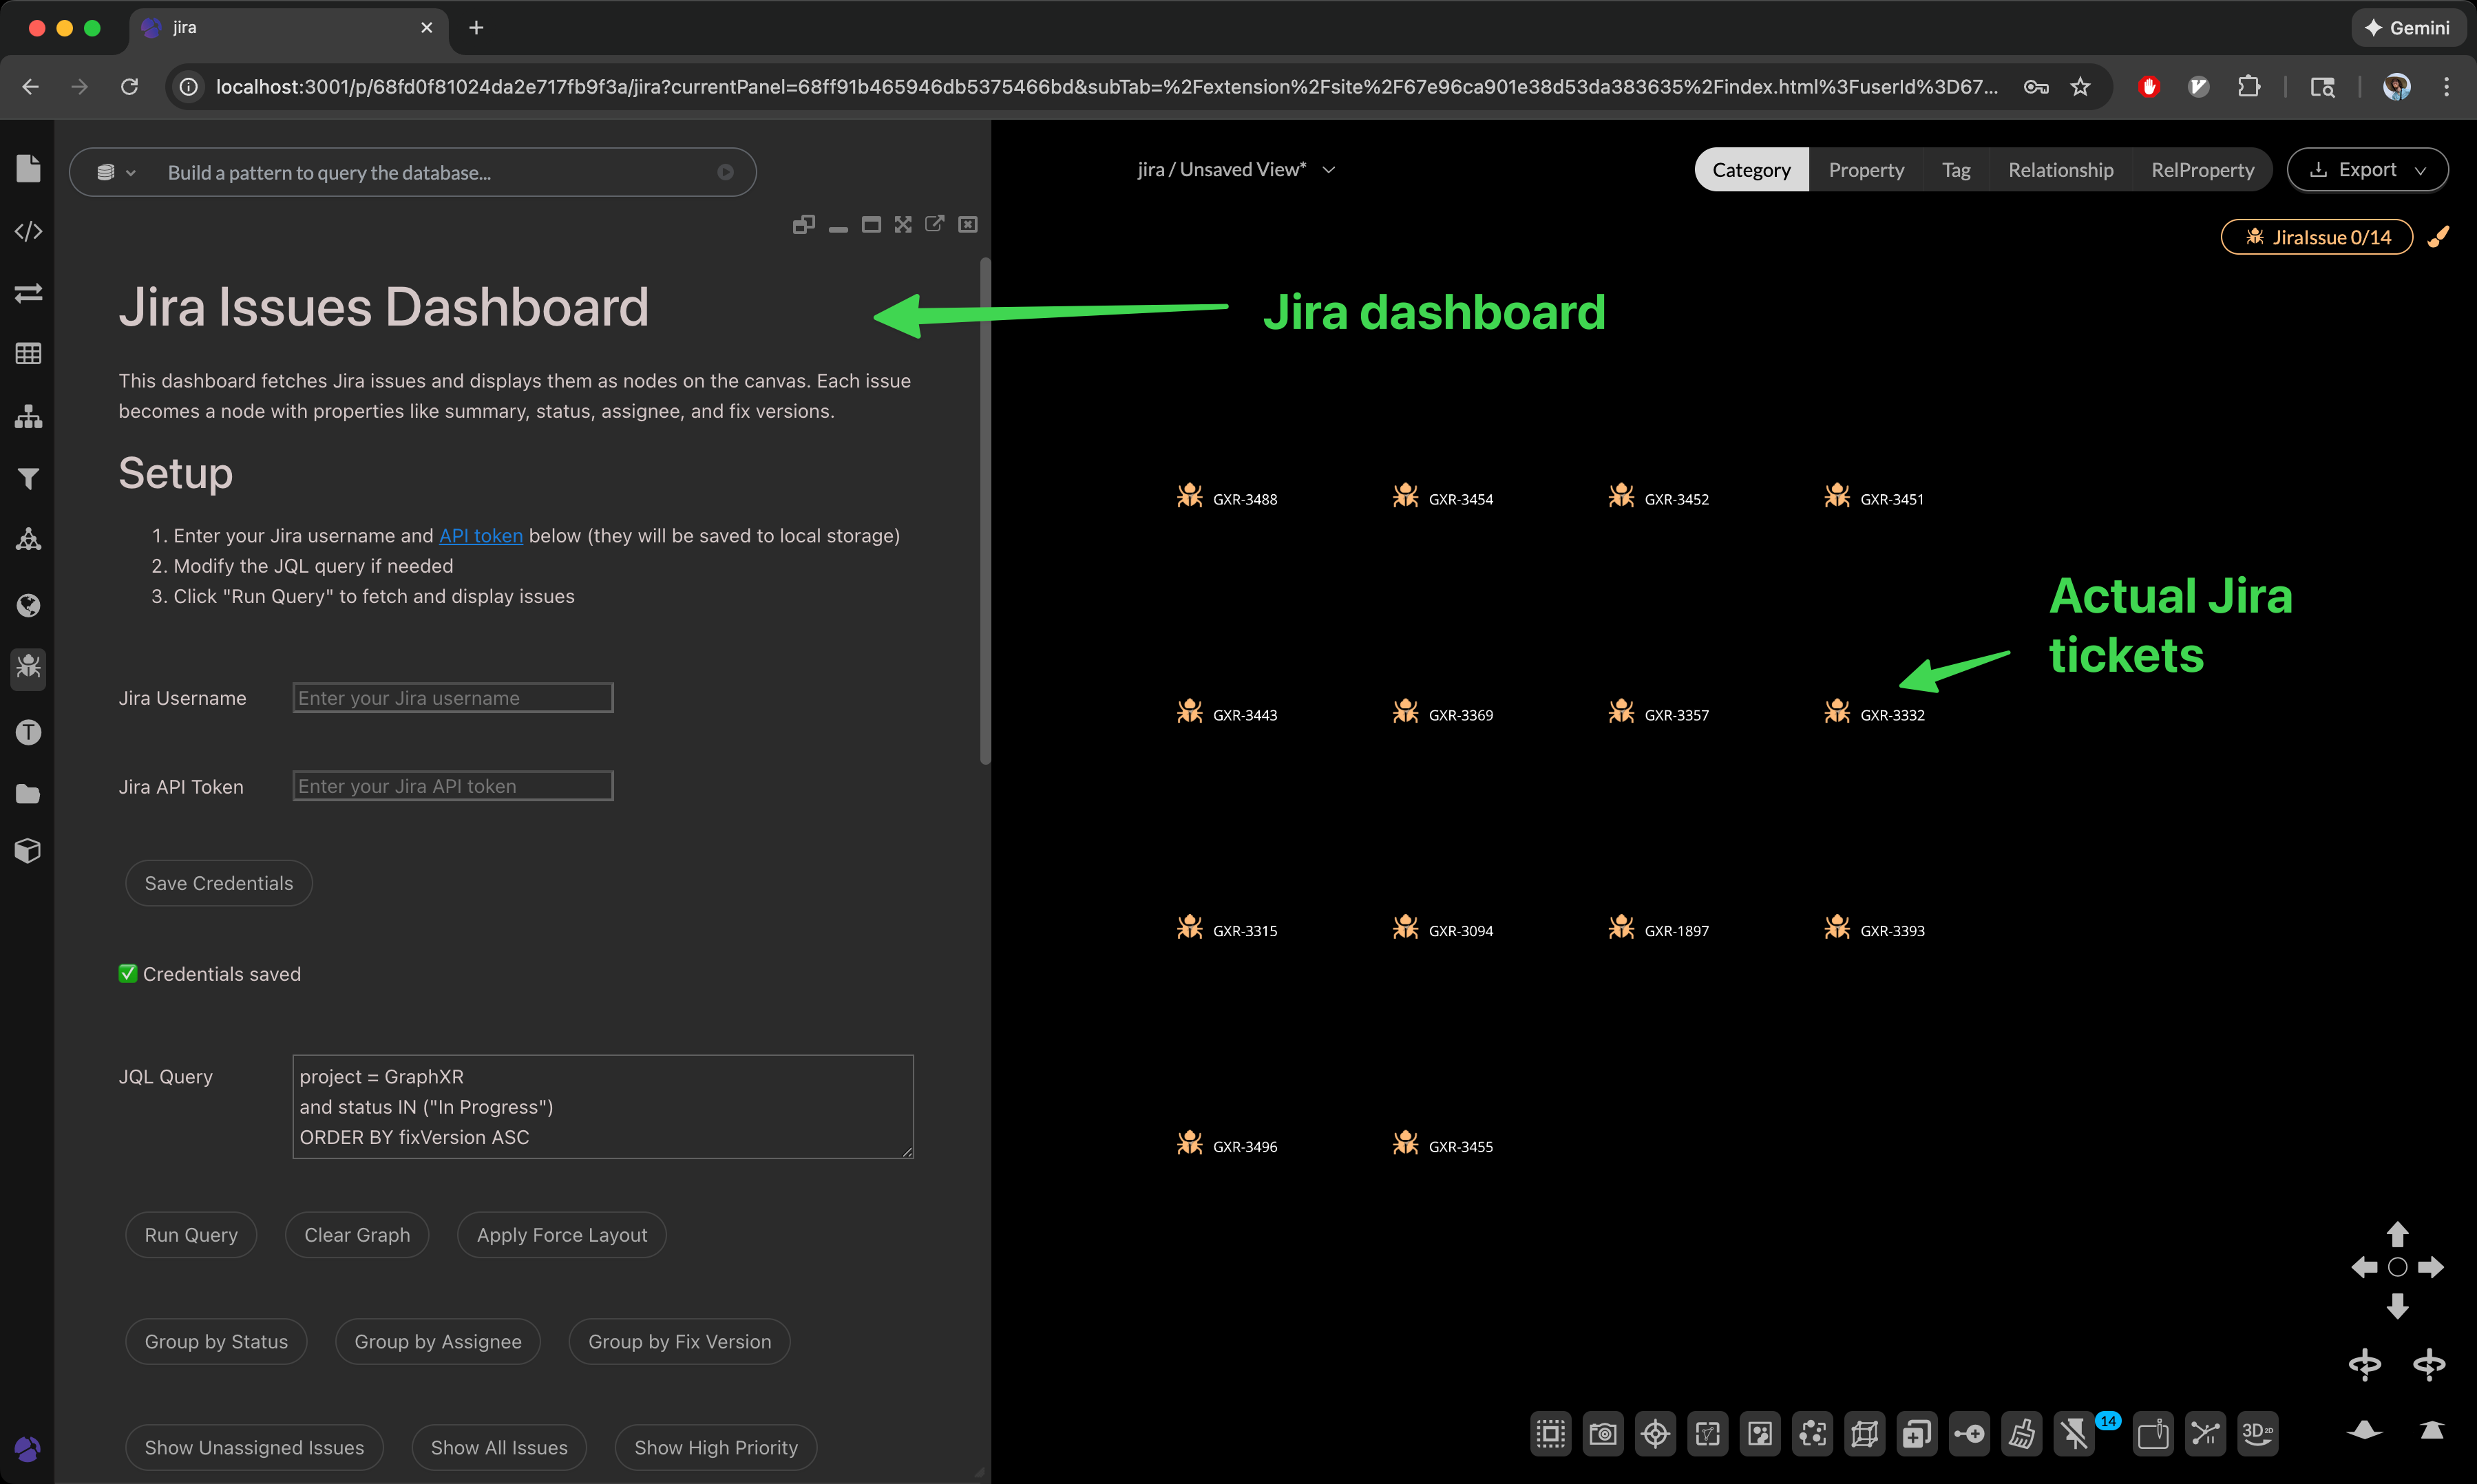The width and height of the screenshot is (2477, 1484).
Task: Open the Filter funnel panel
Action: [x=28, y=478]
